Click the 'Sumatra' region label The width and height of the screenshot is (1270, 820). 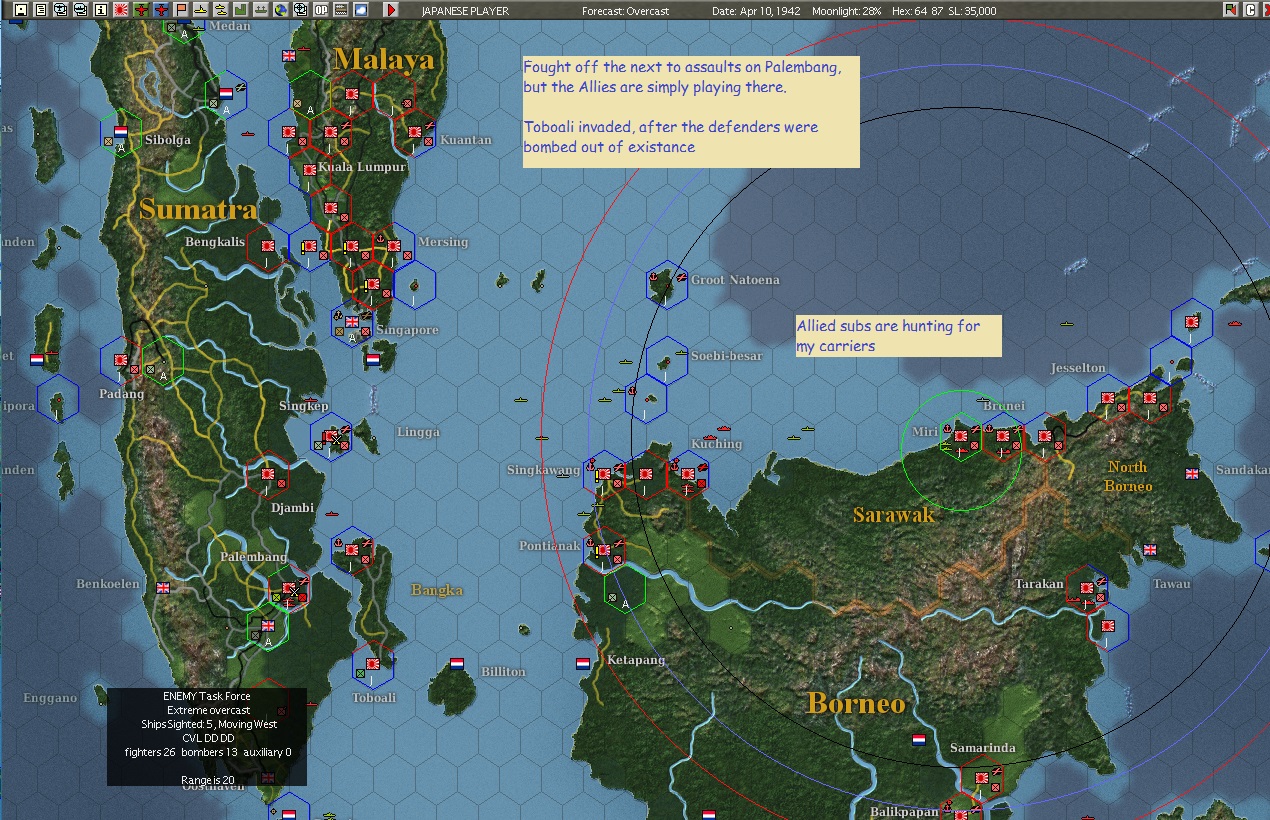tap(198, 209)
